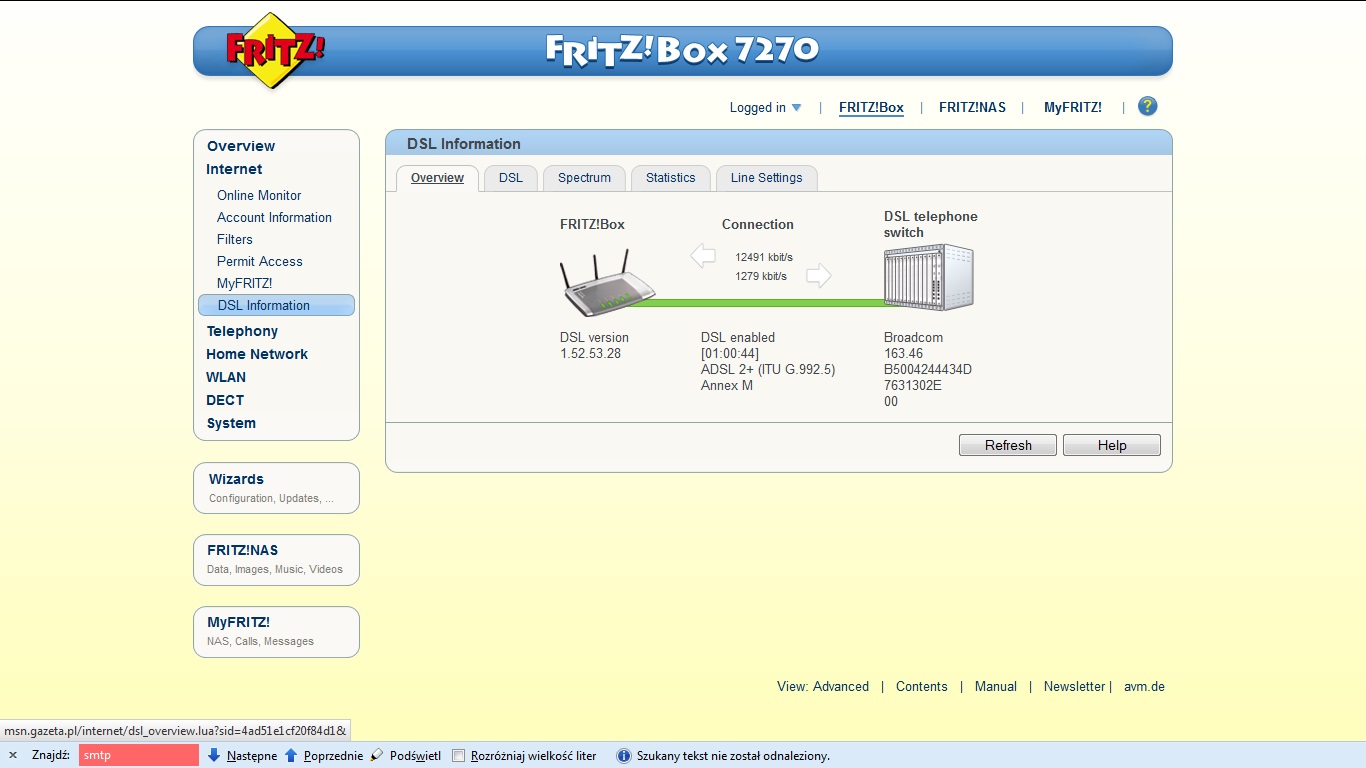
Task: Open the FRITZ!NAS panel in sidebar
Action: click(276, 560)
